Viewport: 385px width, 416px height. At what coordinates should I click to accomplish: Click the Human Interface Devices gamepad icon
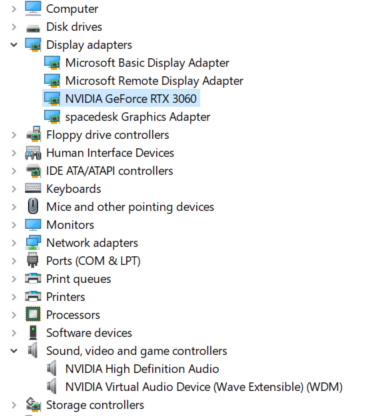point(33,153)
